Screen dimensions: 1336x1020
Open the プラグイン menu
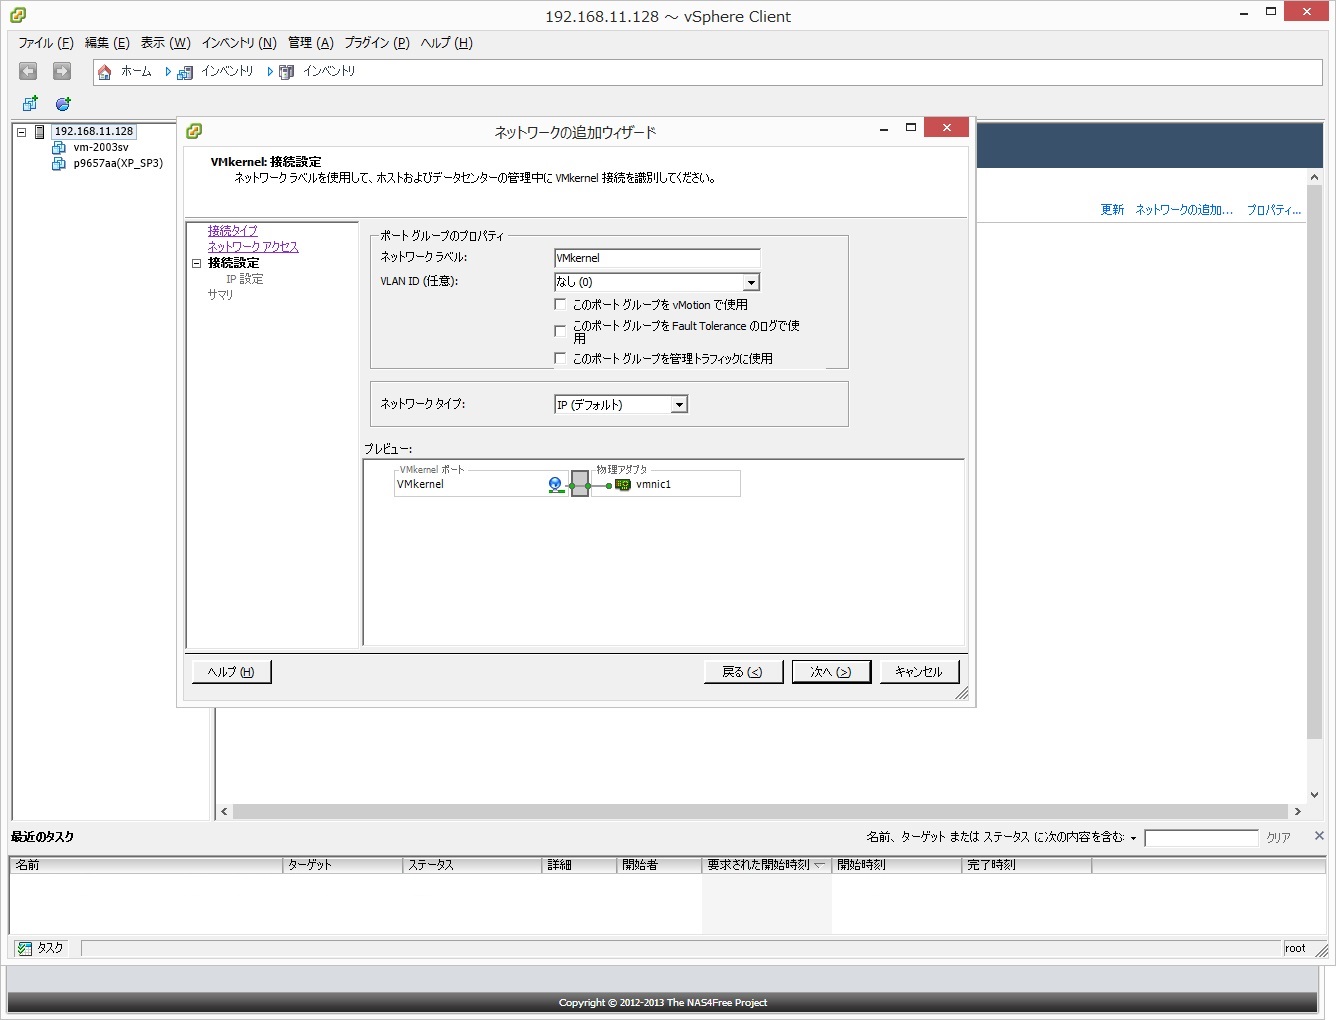[377, 43]
